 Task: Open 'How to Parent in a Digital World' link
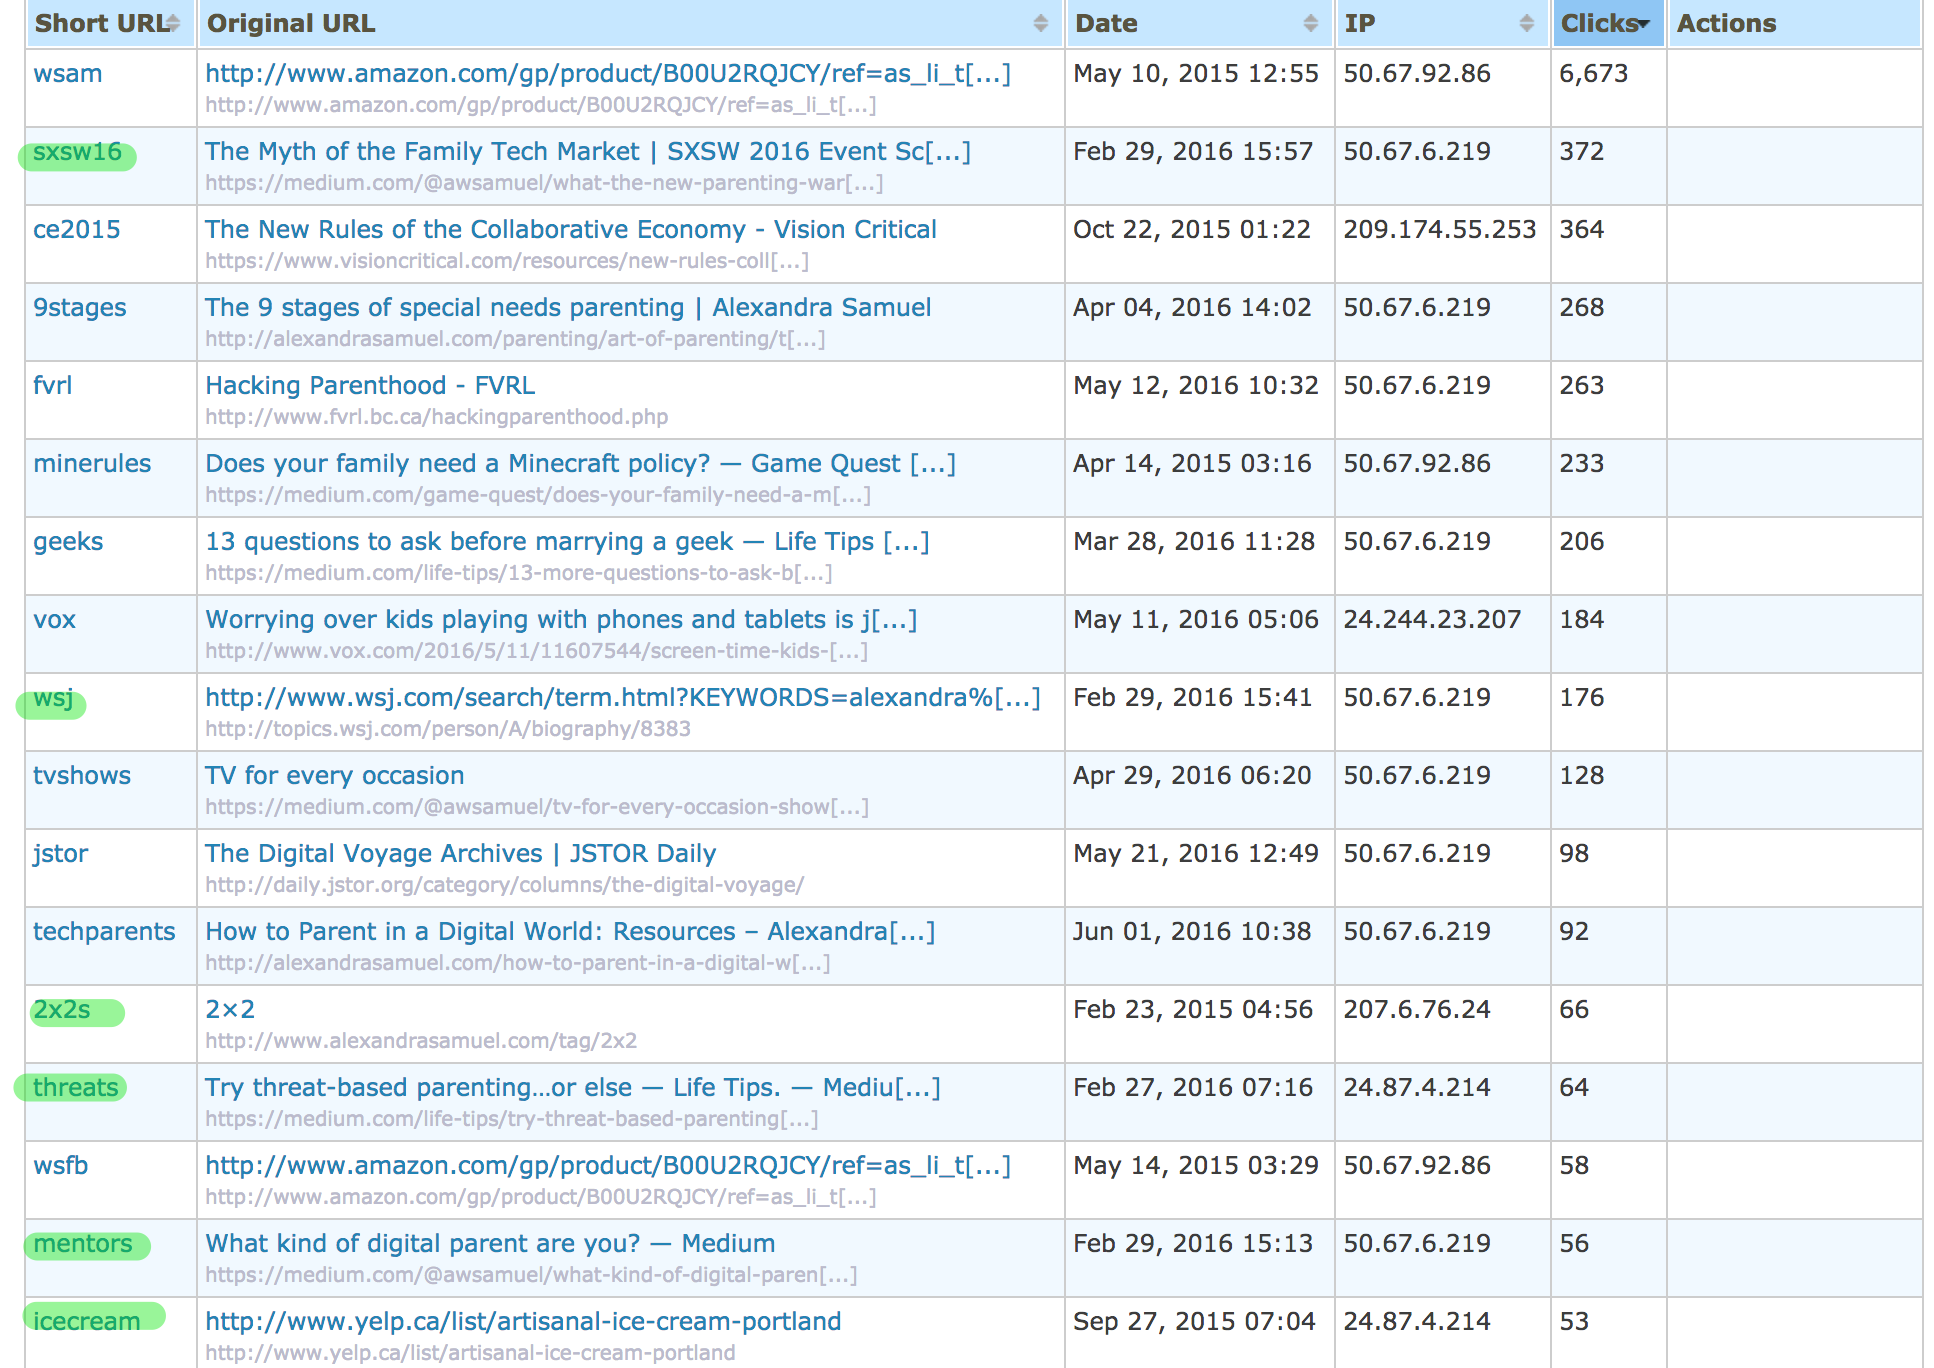[x=570, y=932]
